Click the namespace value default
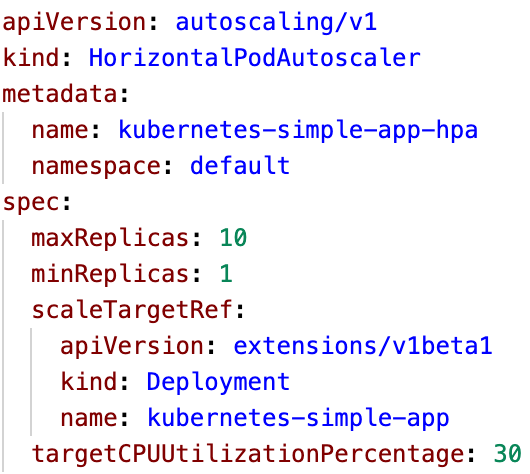The width and height of the screenshot is (530, 474). click(240, 165)
